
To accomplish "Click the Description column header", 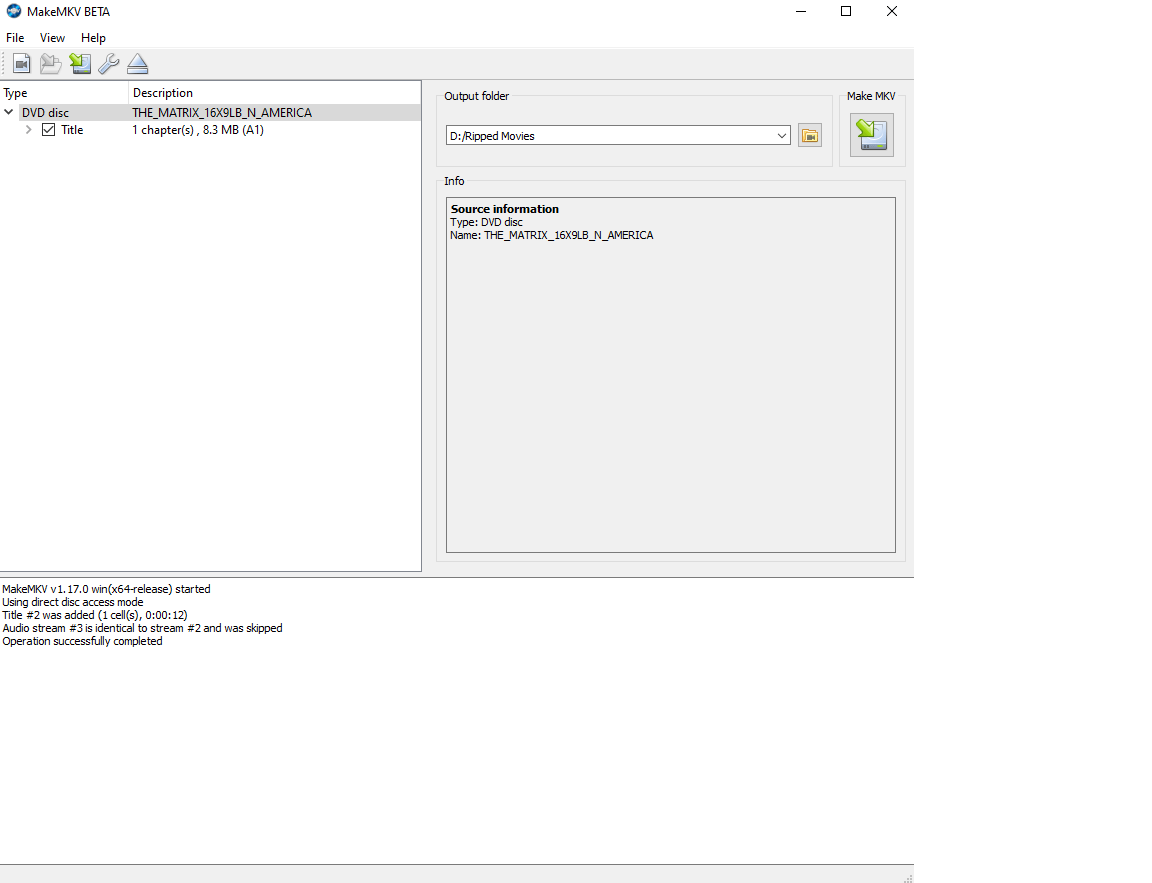I will coord(275,93).
